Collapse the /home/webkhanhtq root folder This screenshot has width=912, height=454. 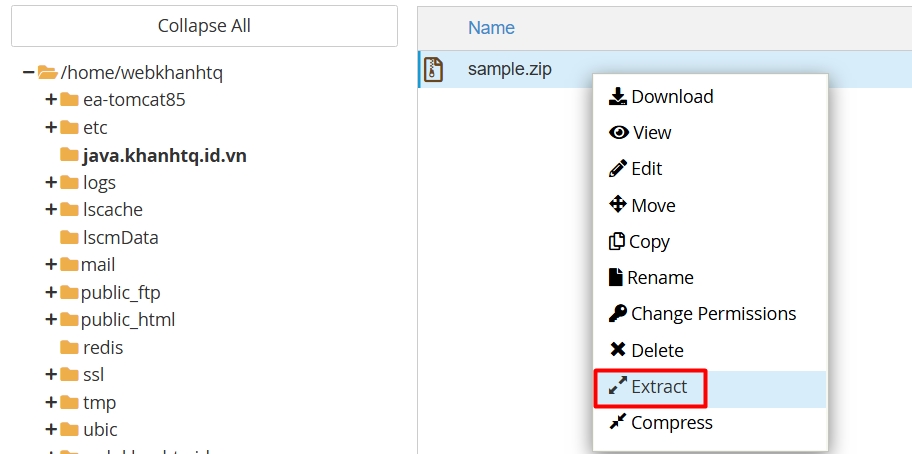pyautogui.click(x=28, y=72)
